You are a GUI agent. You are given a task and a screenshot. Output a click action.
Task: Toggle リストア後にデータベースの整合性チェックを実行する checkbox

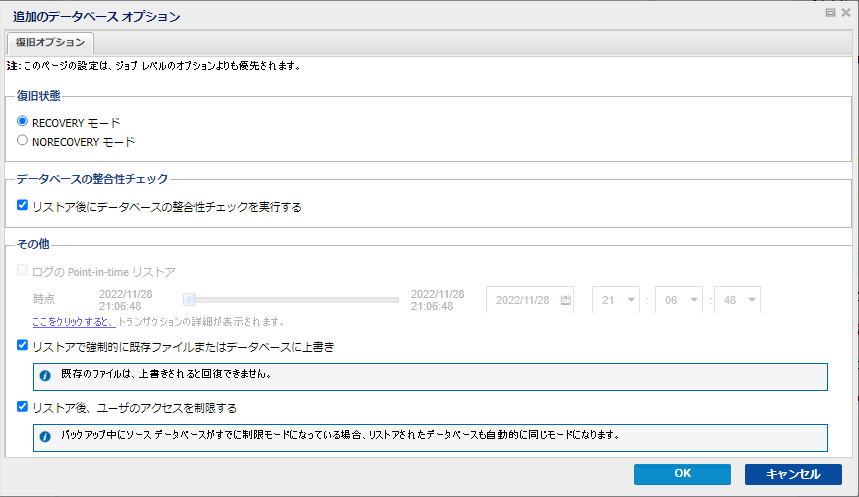[x=22, y=205]
